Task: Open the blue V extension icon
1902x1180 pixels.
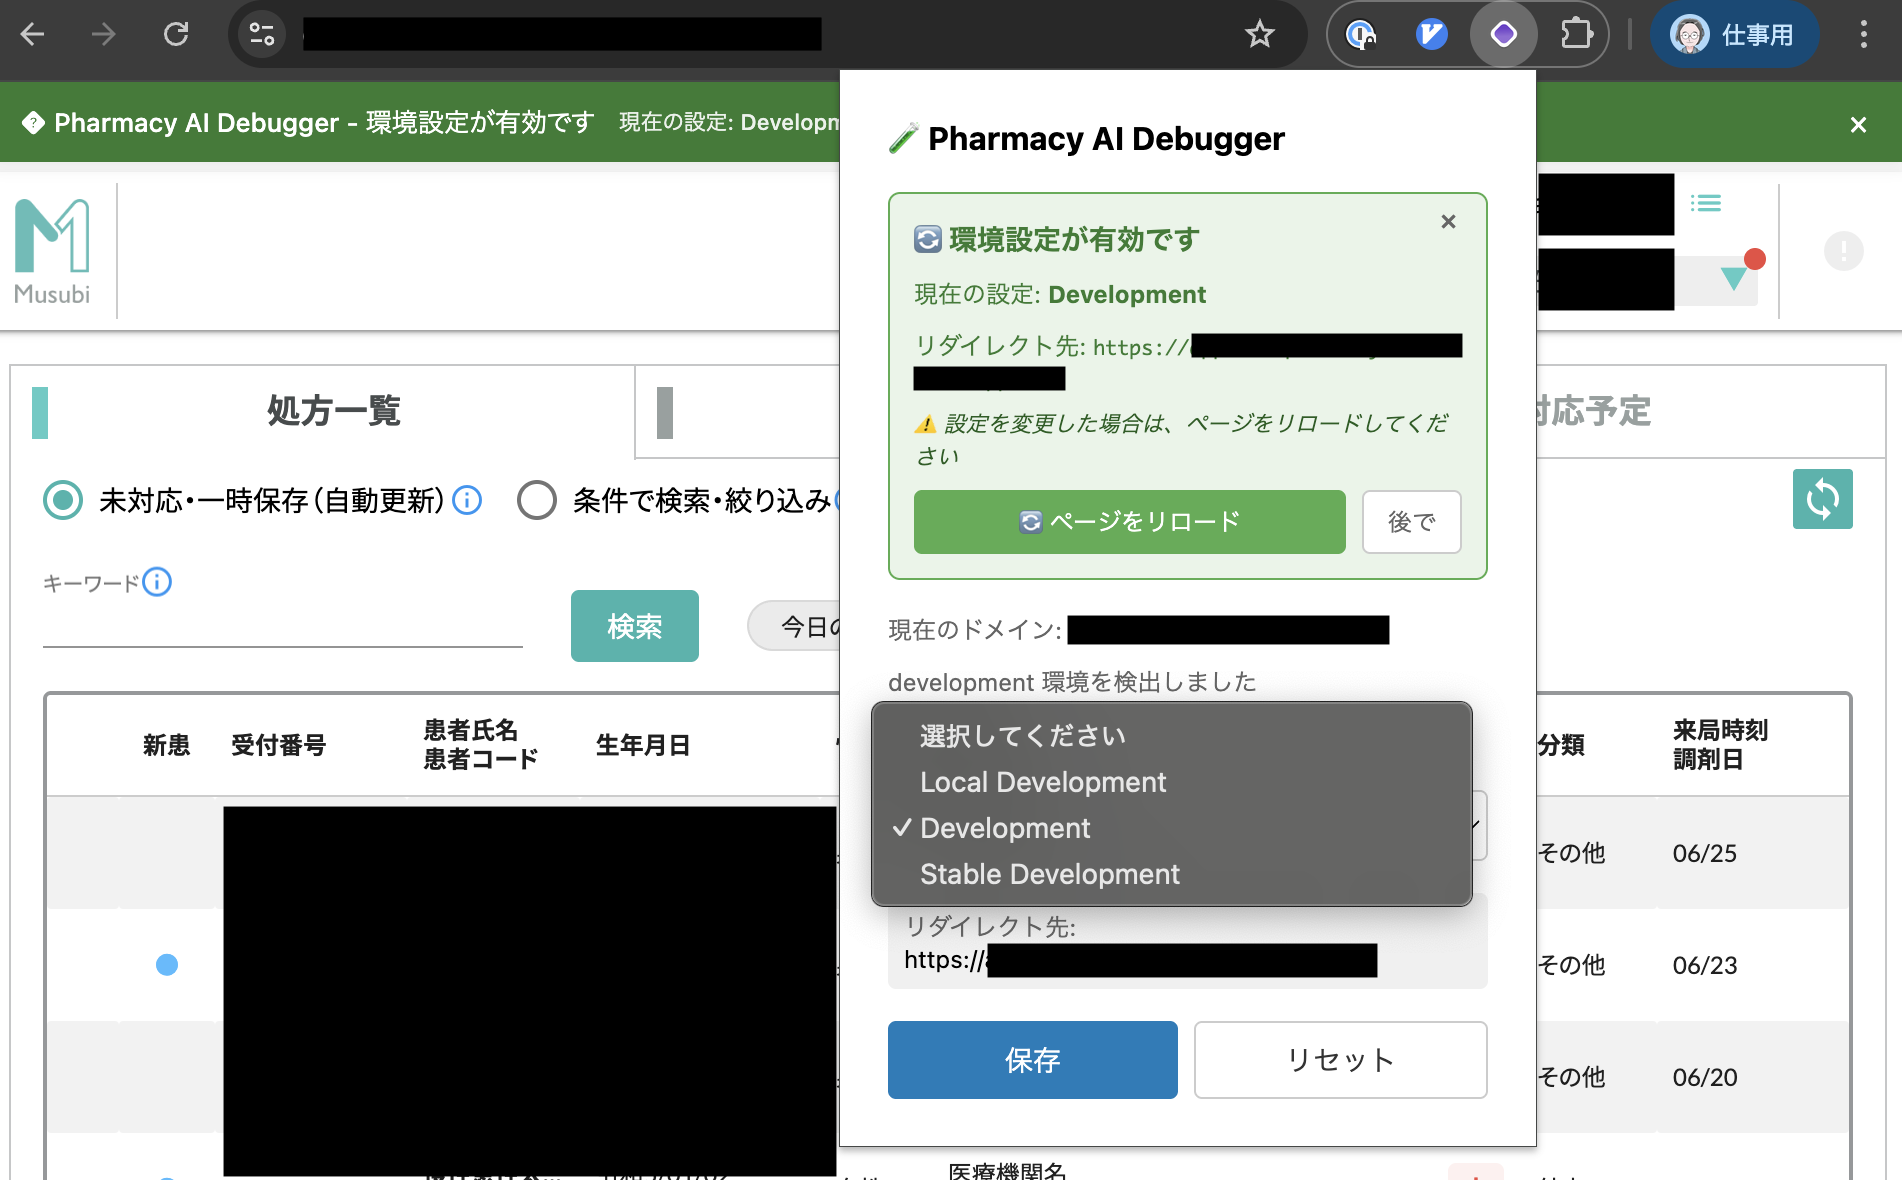Action: pos(1431,35)
